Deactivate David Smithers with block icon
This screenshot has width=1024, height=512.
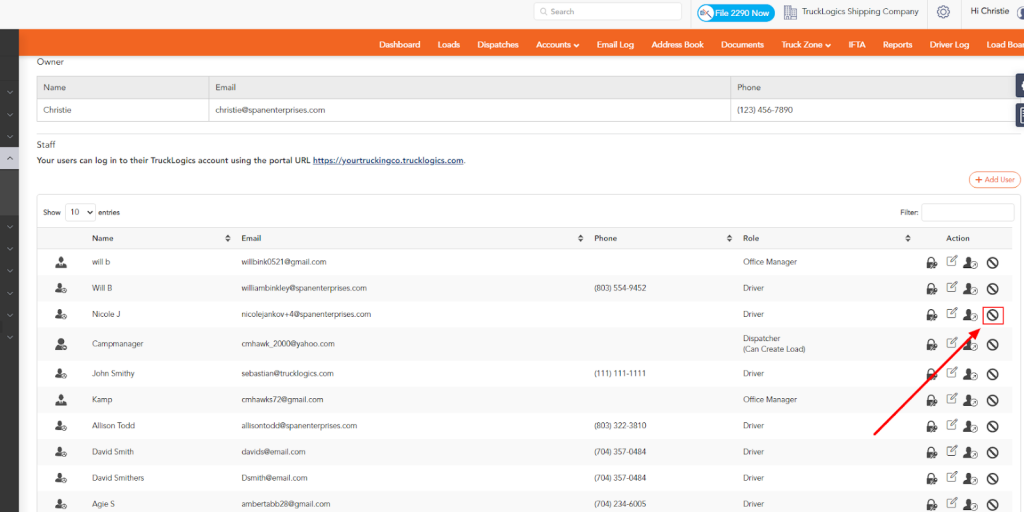992,478
